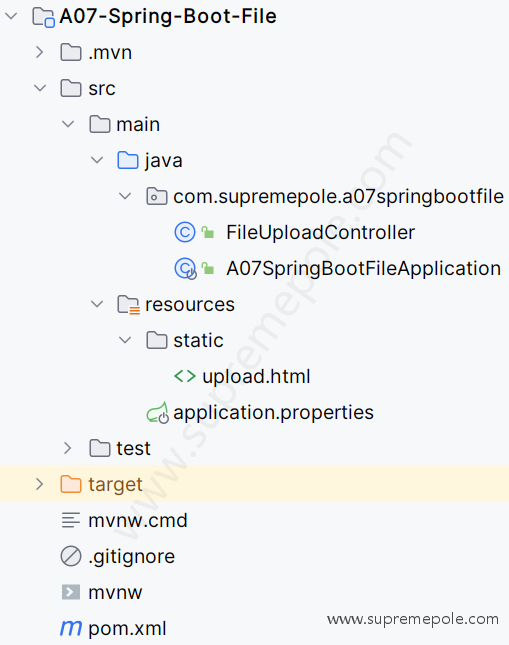Viewport: 509px width, 645px height.
Task: Collapse the A07-Spring-Boot-File project root
Action: (x=11, y=16)
